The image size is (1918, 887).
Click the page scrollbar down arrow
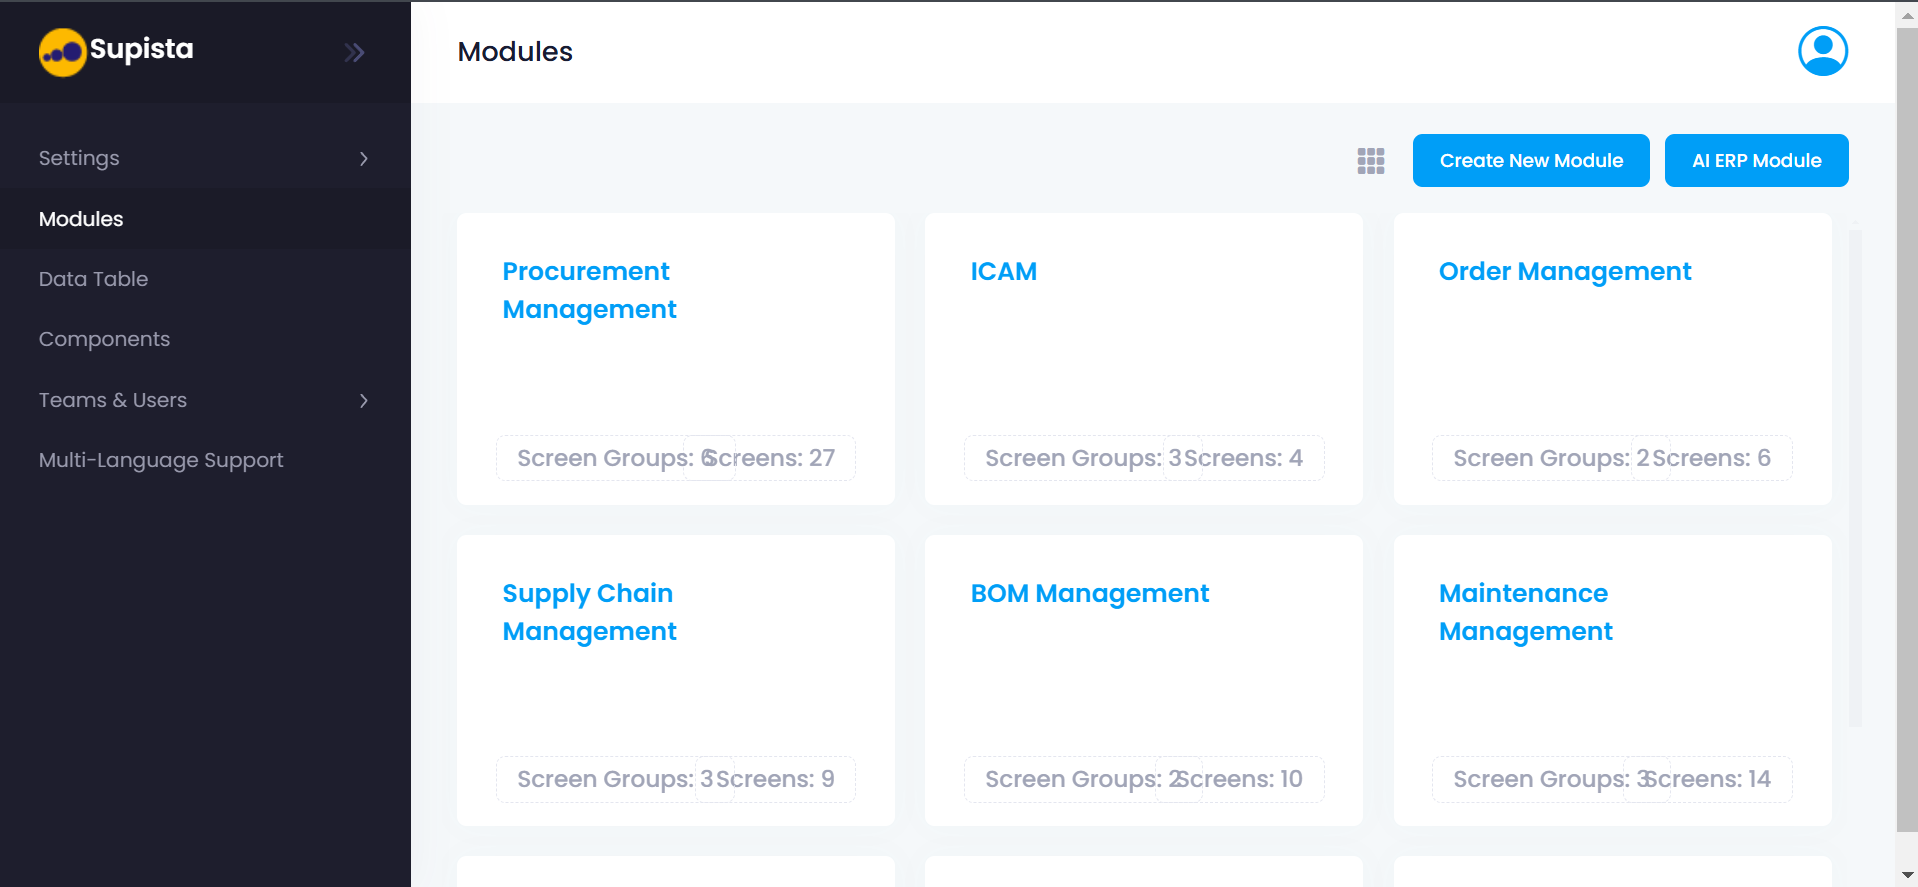pos(1907,875)
